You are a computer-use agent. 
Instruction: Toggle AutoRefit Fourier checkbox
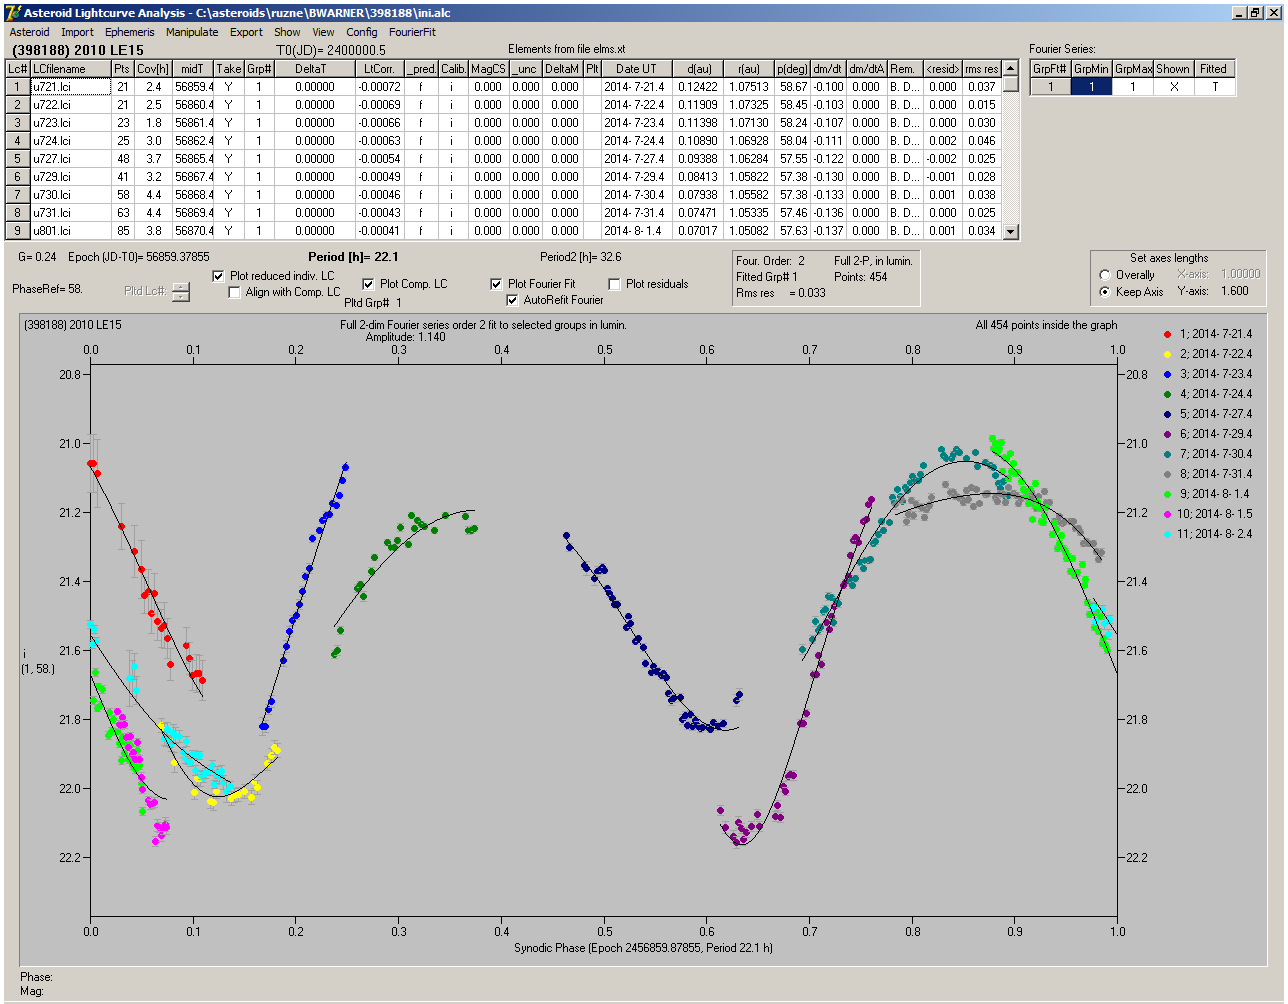point(513,300)
